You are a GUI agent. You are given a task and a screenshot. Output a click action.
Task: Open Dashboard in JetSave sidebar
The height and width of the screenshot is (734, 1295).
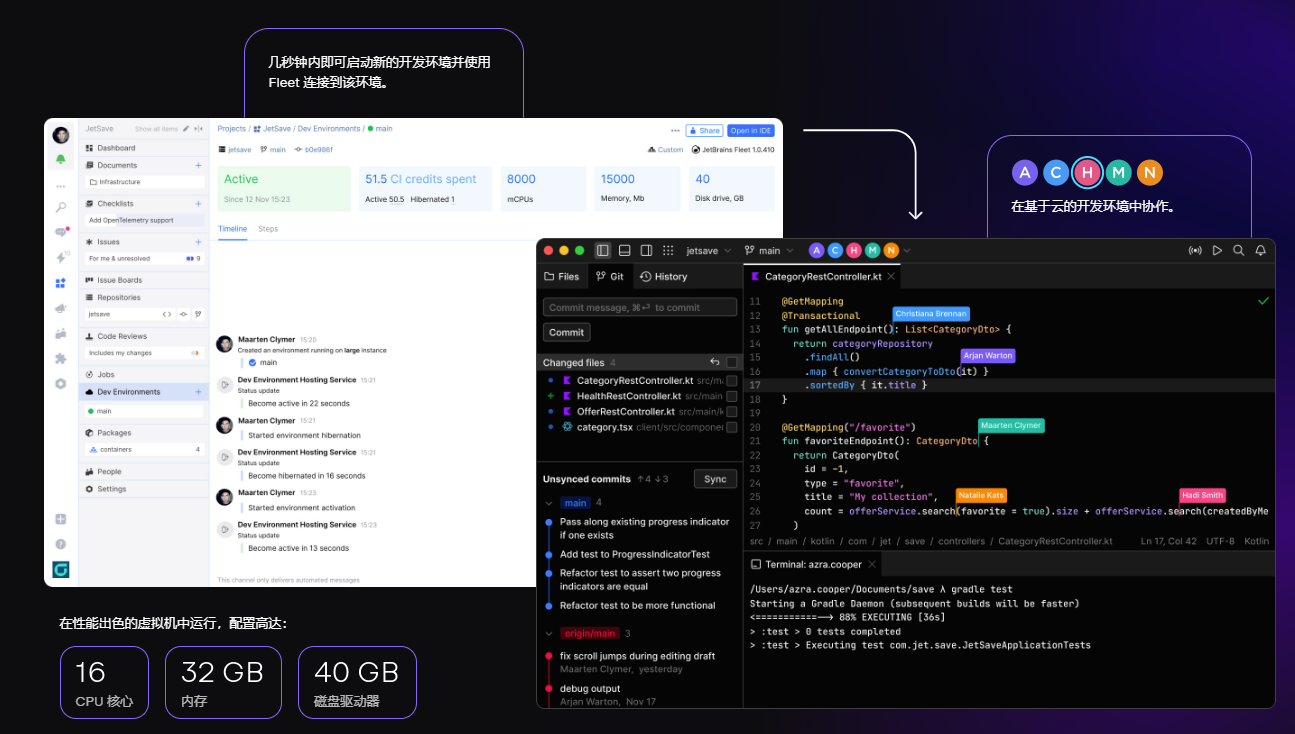click(142, 148)
